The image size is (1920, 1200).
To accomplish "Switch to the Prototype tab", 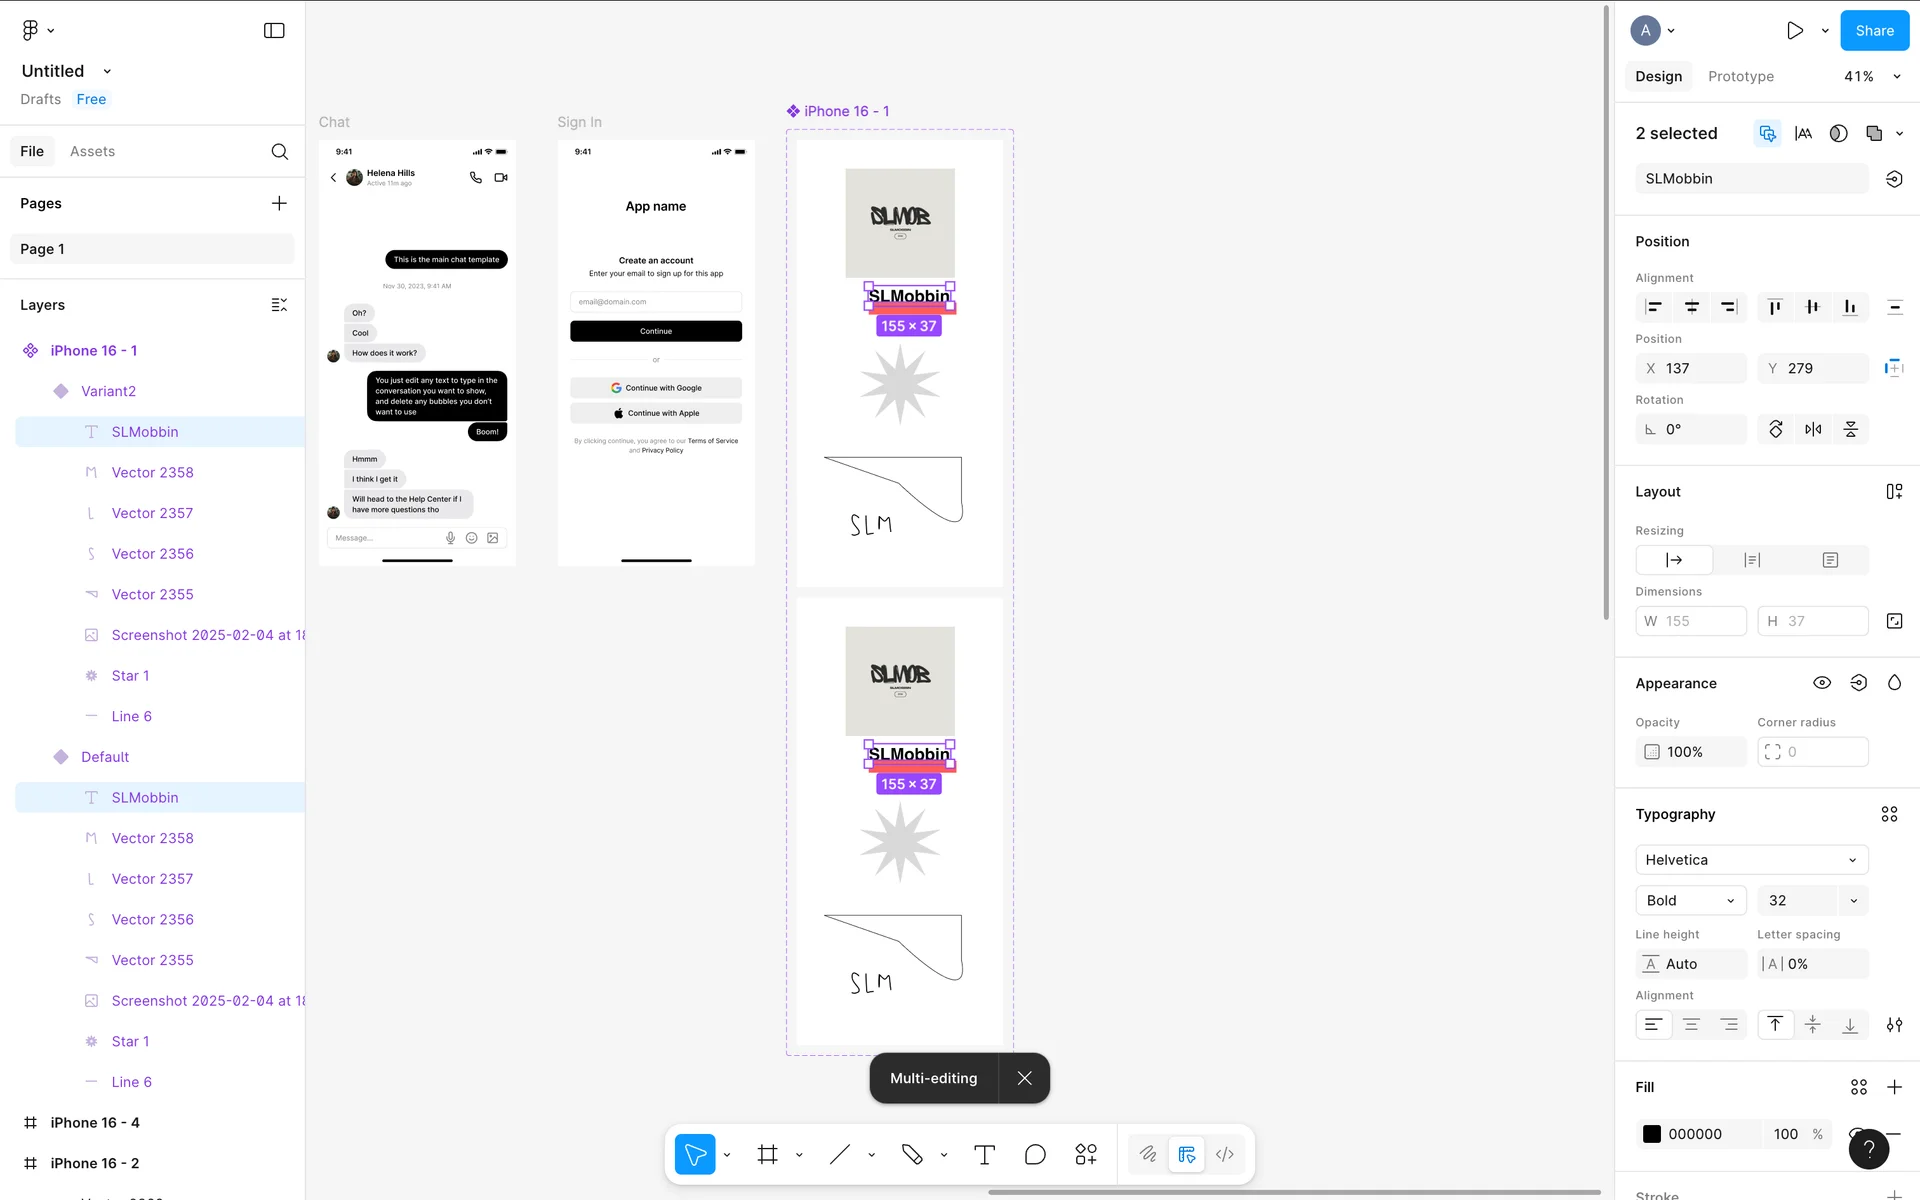I will 1740,76.
